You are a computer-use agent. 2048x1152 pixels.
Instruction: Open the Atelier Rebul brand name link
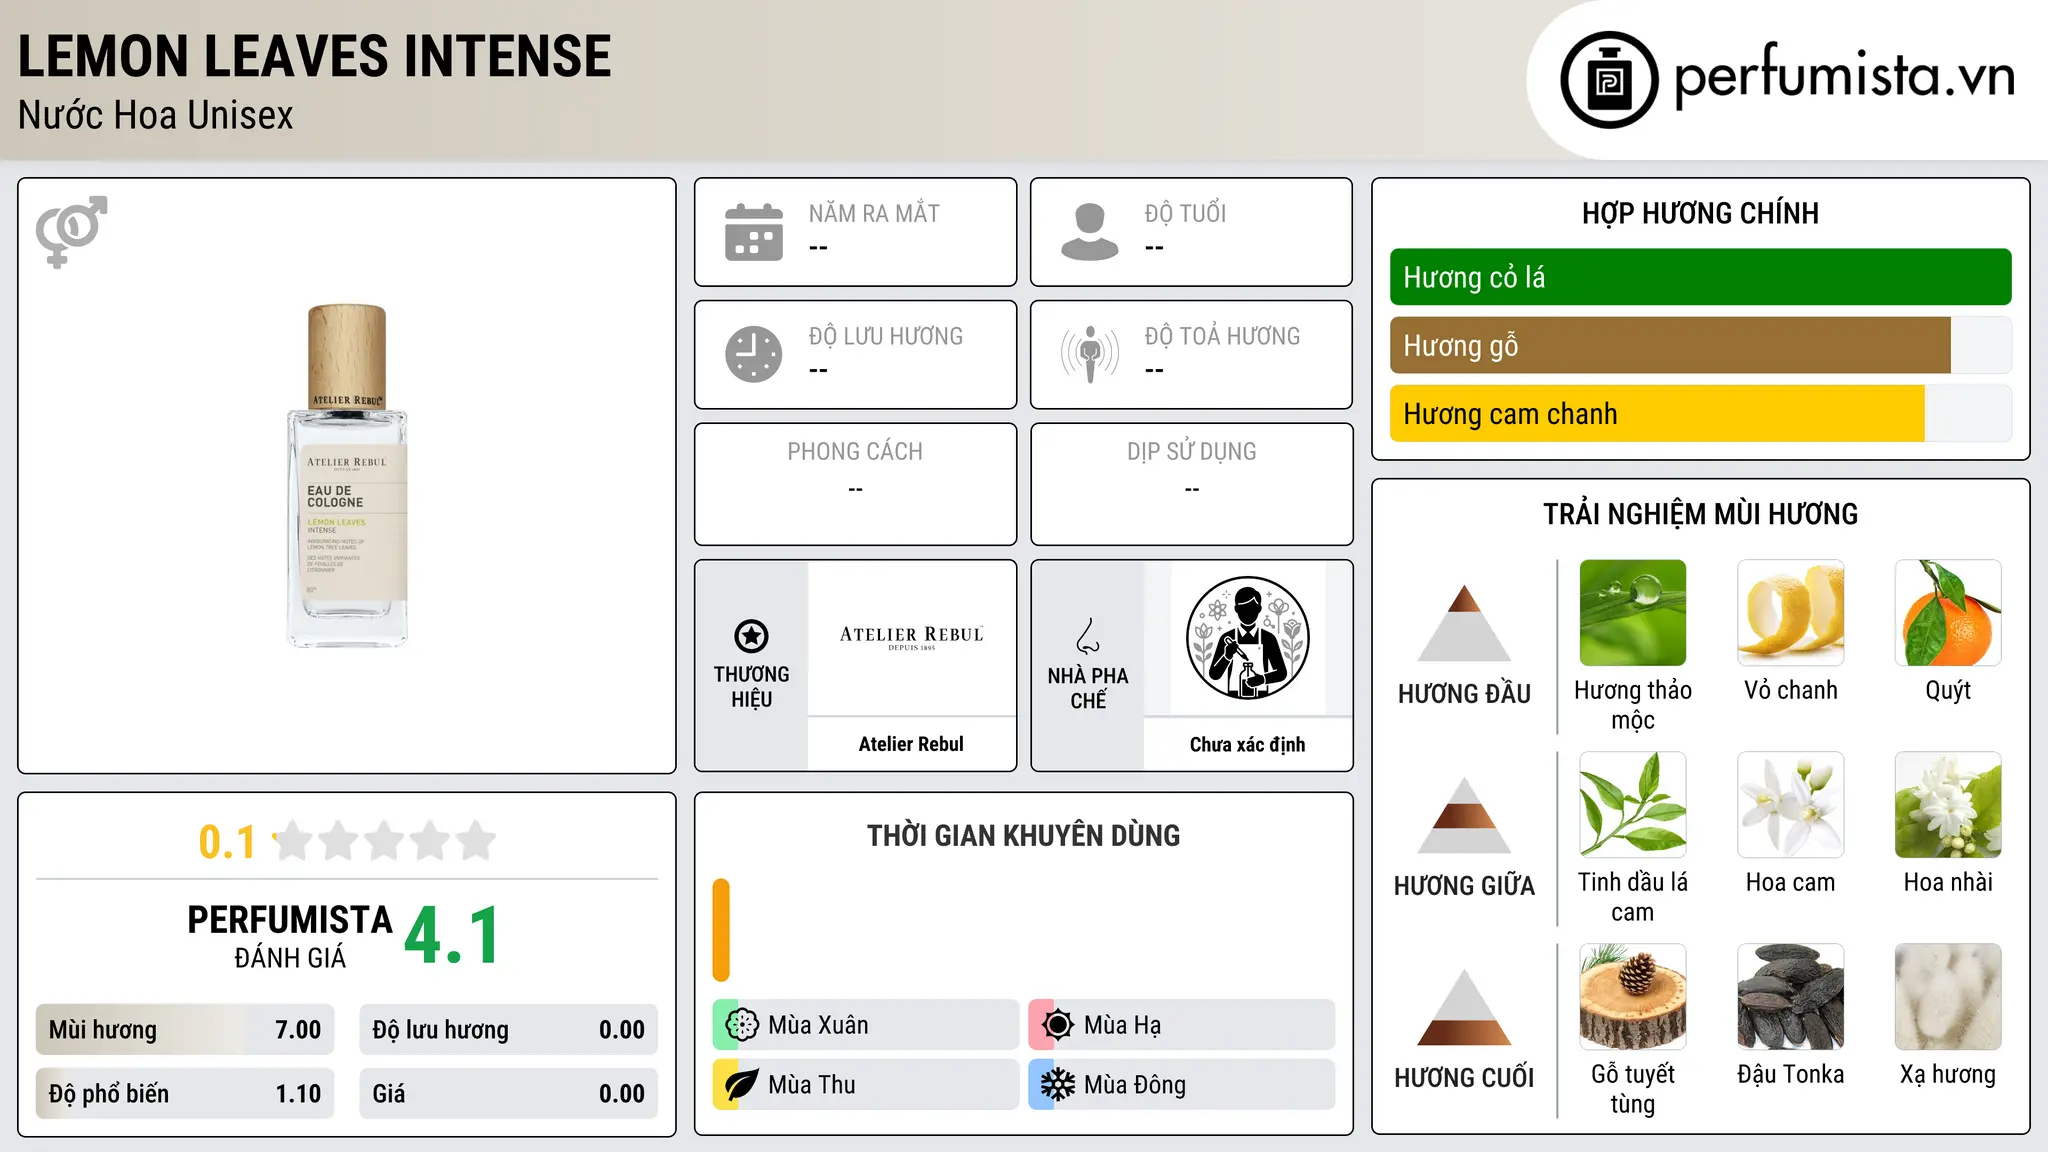pos(911,744)
